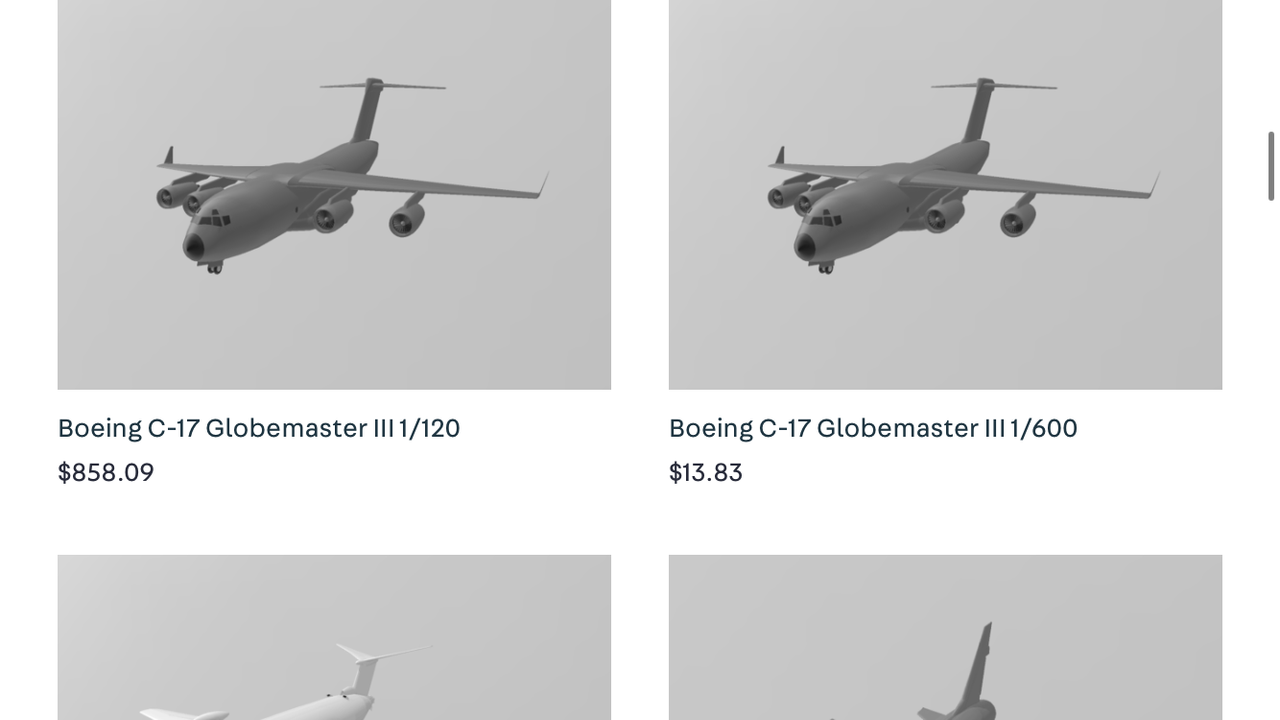Click the nose of the 1/600 C-17 model
This screenshot has width=1280, height=720.
[x=805, y=248]
